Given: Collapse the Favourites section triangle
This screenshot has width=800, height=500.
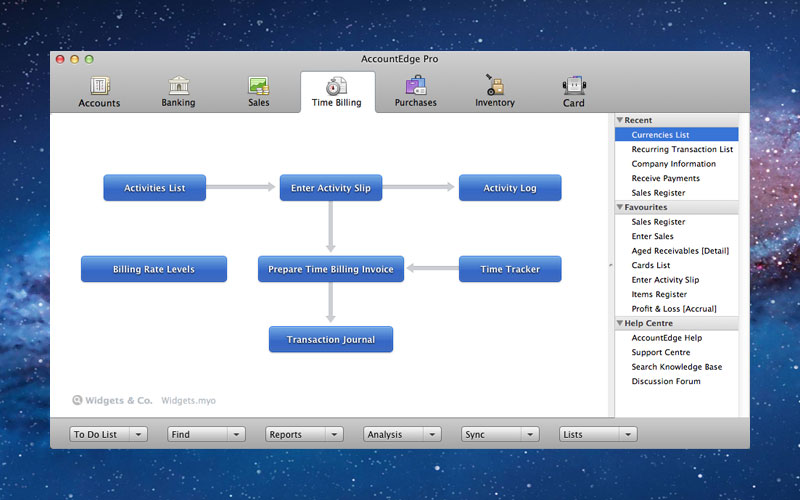Looking at the screenshot, I should pos(620,207).
